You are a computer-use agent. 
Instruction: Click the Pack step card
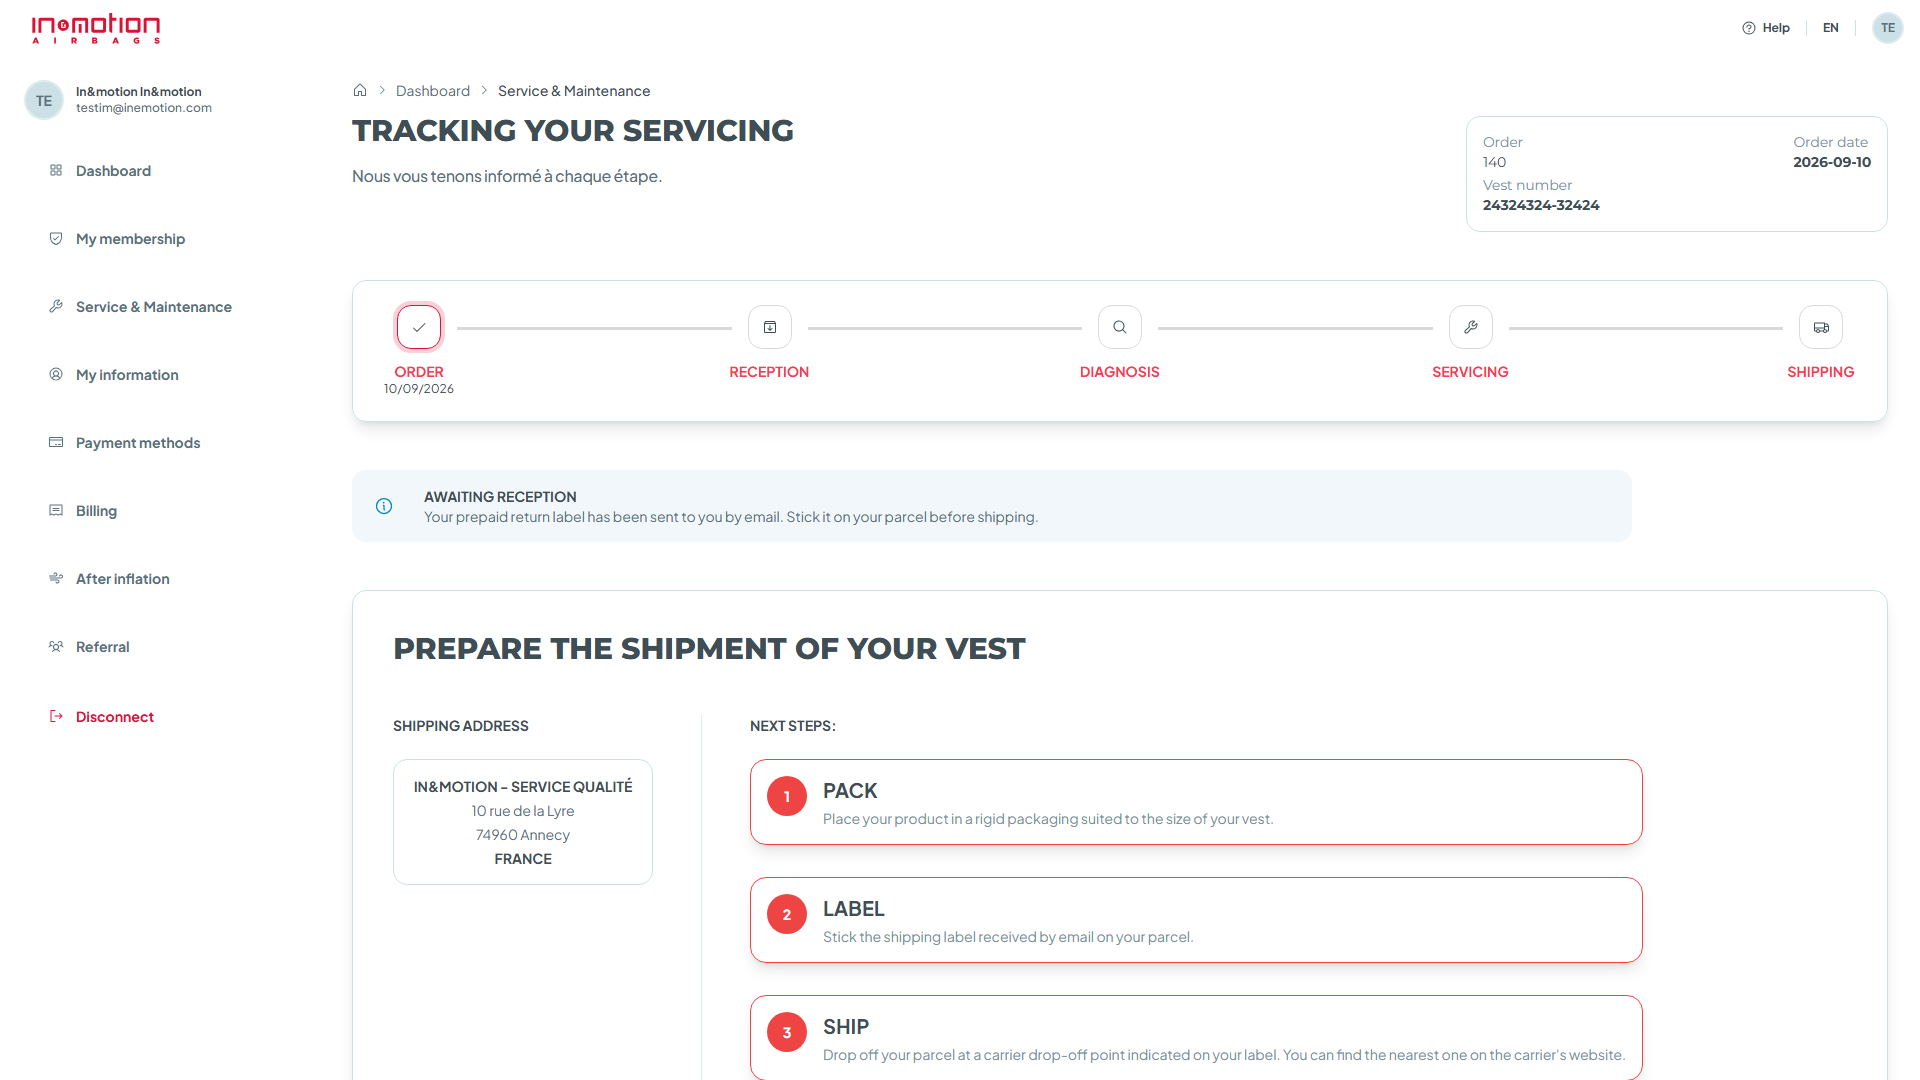coord(1196,802)
